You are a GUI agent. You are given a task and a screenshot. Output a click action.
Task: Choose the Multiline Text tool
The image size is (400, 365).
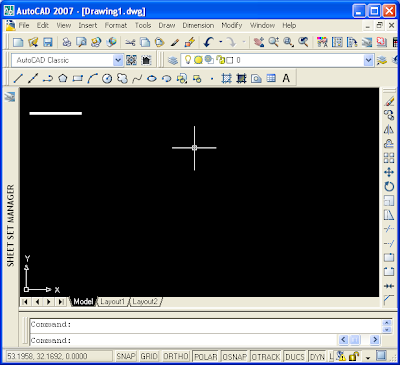[x=286, y=78]
